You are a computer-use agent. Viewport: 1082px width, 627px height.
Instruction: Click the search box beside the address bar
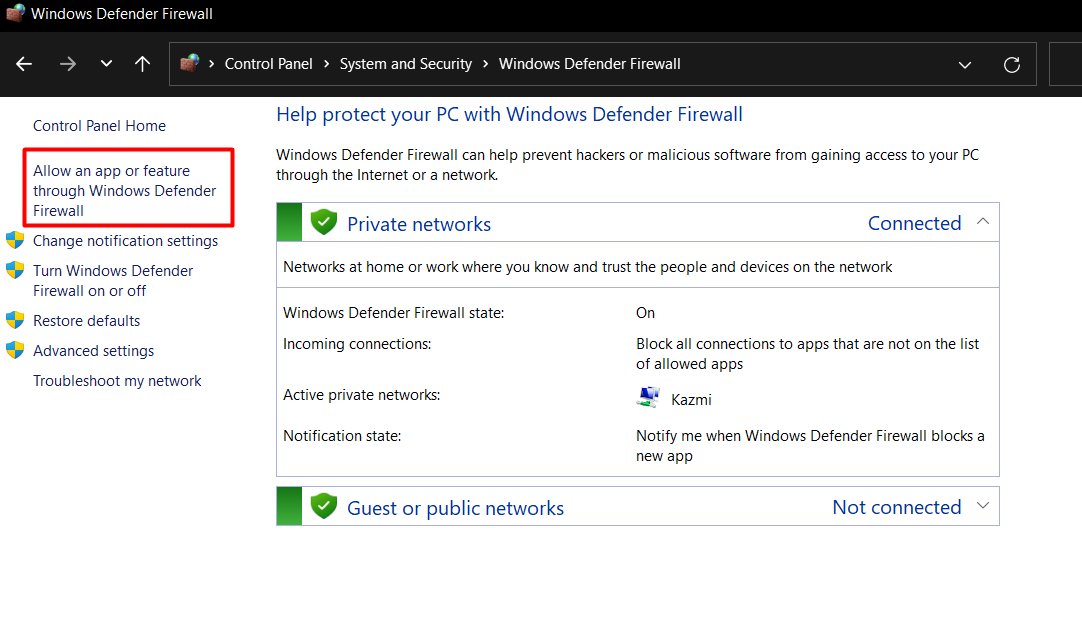coord(1065,64)
